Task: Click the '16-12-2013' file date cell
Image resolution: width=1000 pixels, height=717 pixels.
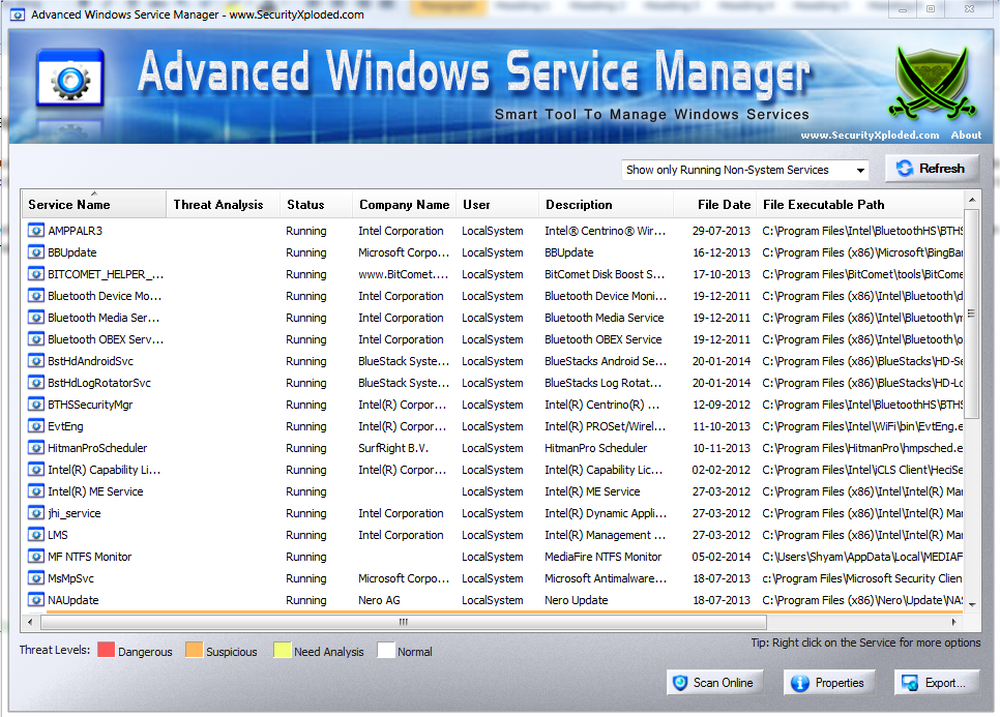Action: [x=721, y=253]
